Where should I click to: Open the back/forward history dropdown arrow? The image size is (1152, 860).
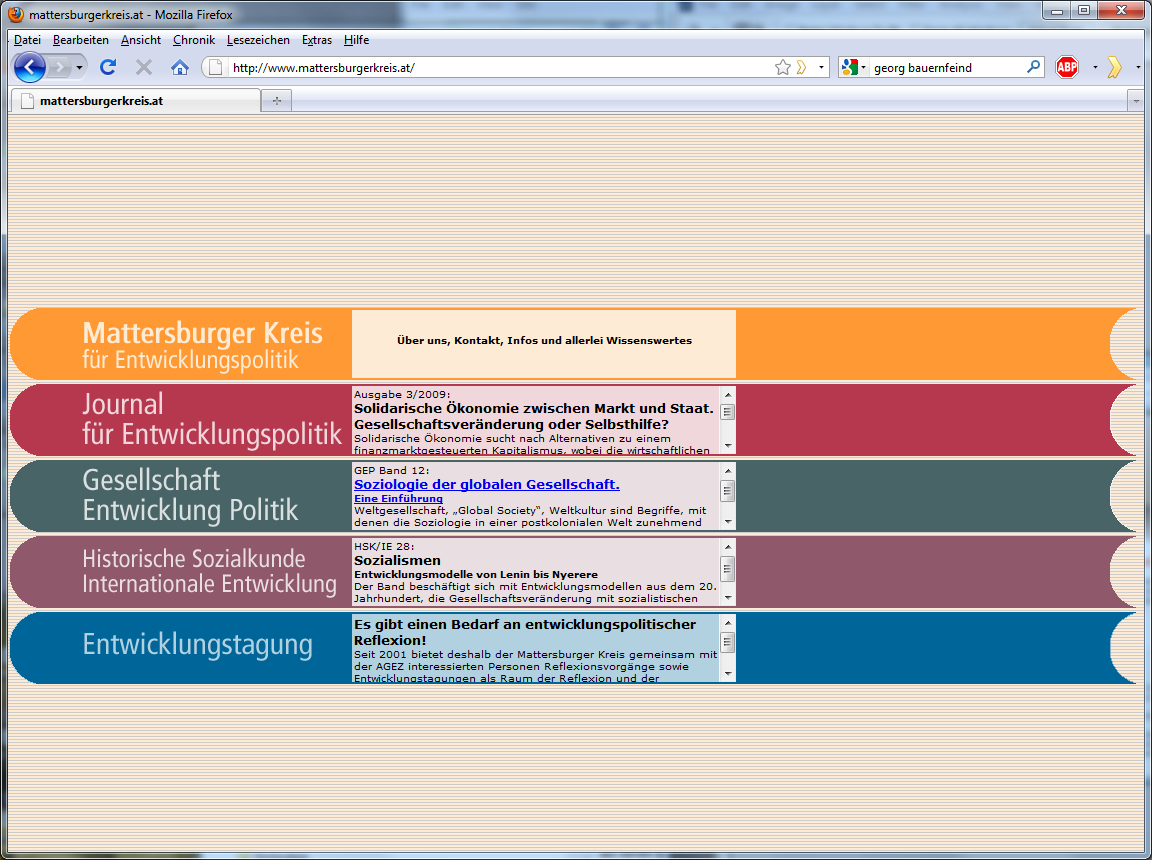click(x=79, y=68)
